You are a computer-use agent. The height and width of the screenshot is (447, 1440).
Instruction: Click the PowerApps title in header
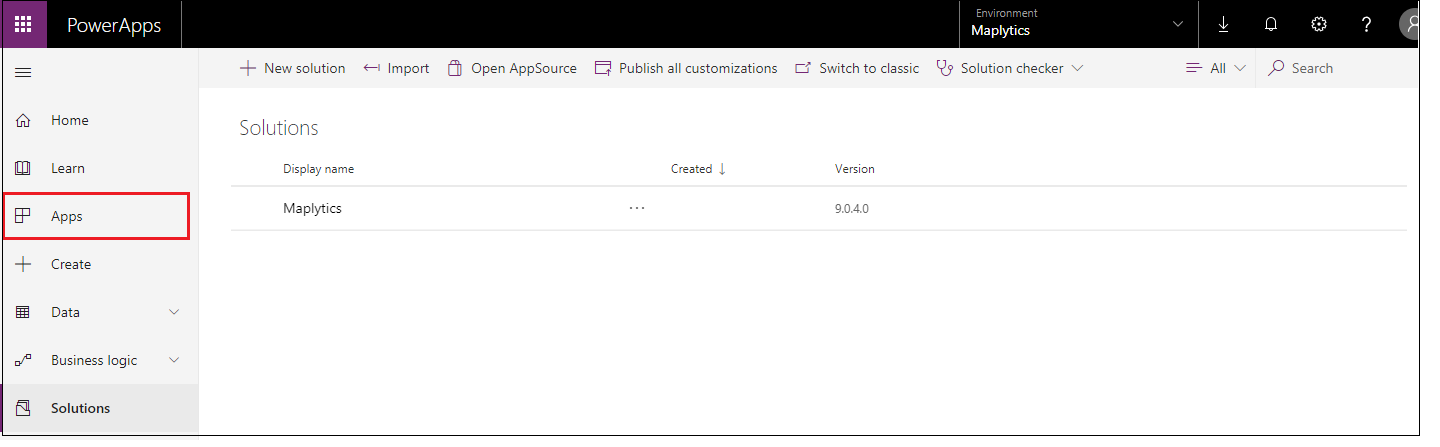114,25
